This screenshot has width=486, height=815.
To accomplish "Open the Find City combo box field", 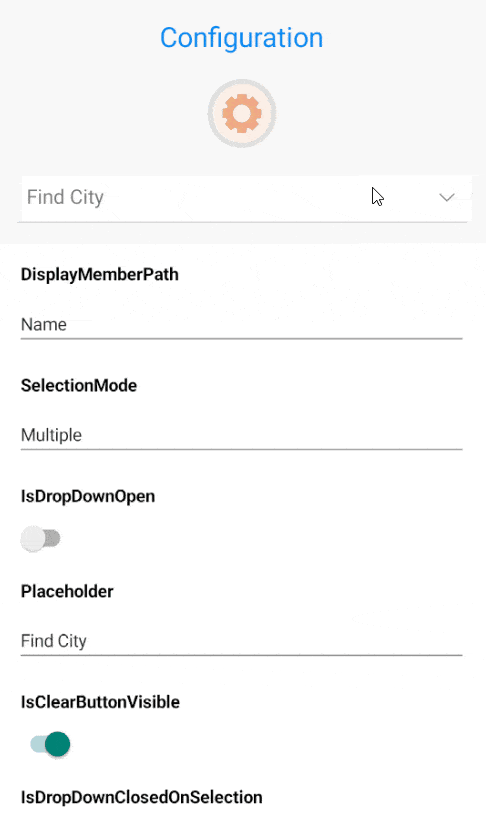I will click(246, 198).
